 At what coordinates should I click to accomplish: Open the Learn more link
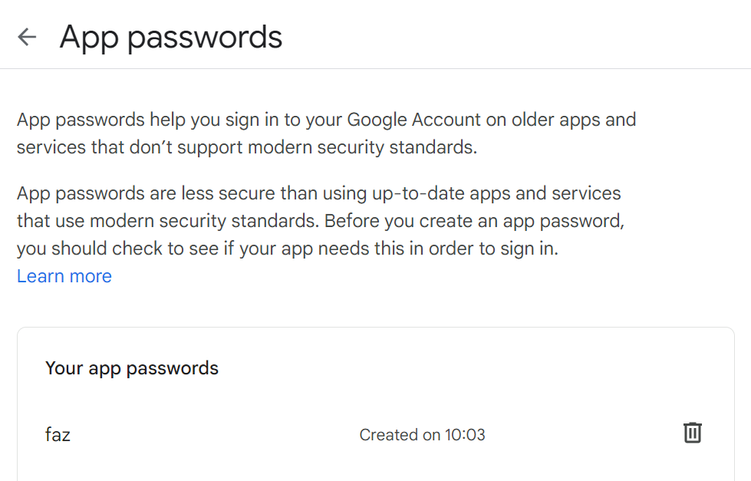click(x=64, y=276)
